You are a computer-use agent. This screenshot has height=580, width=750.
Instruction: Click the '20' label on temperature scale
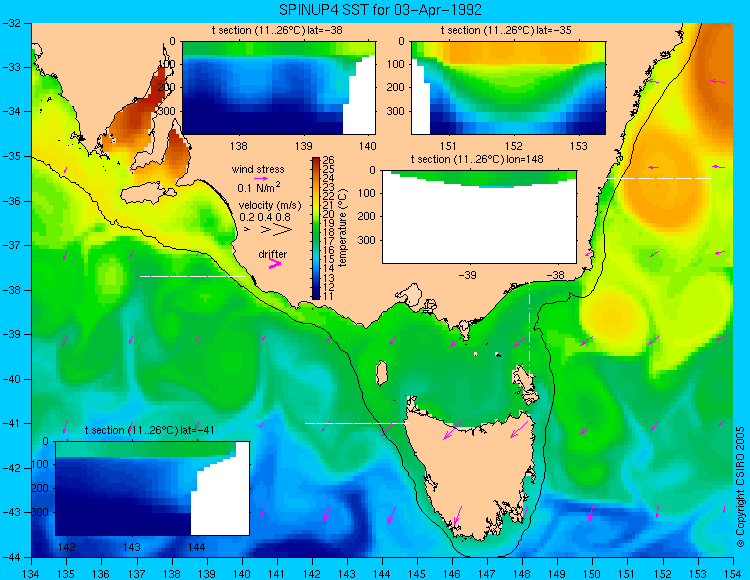point(329,214)
